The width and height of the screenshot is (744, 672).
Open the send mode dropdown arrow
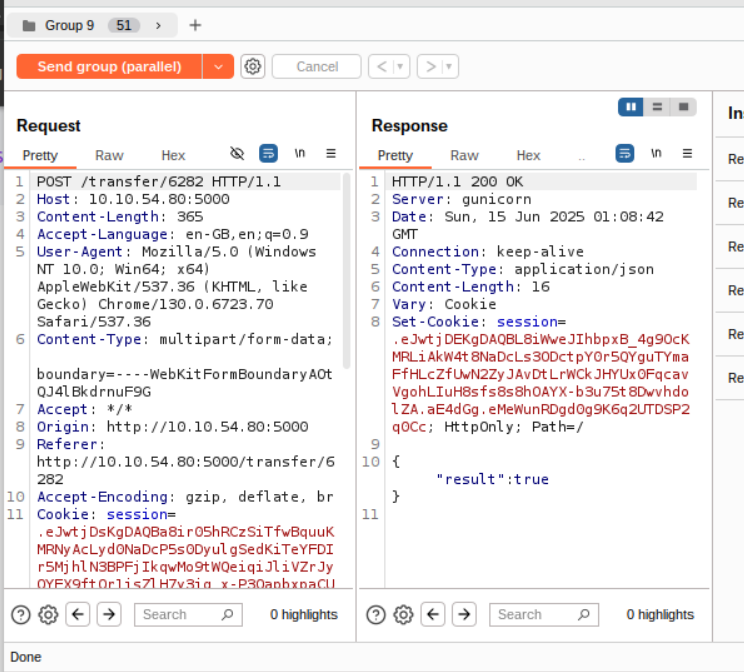(218, 66)
